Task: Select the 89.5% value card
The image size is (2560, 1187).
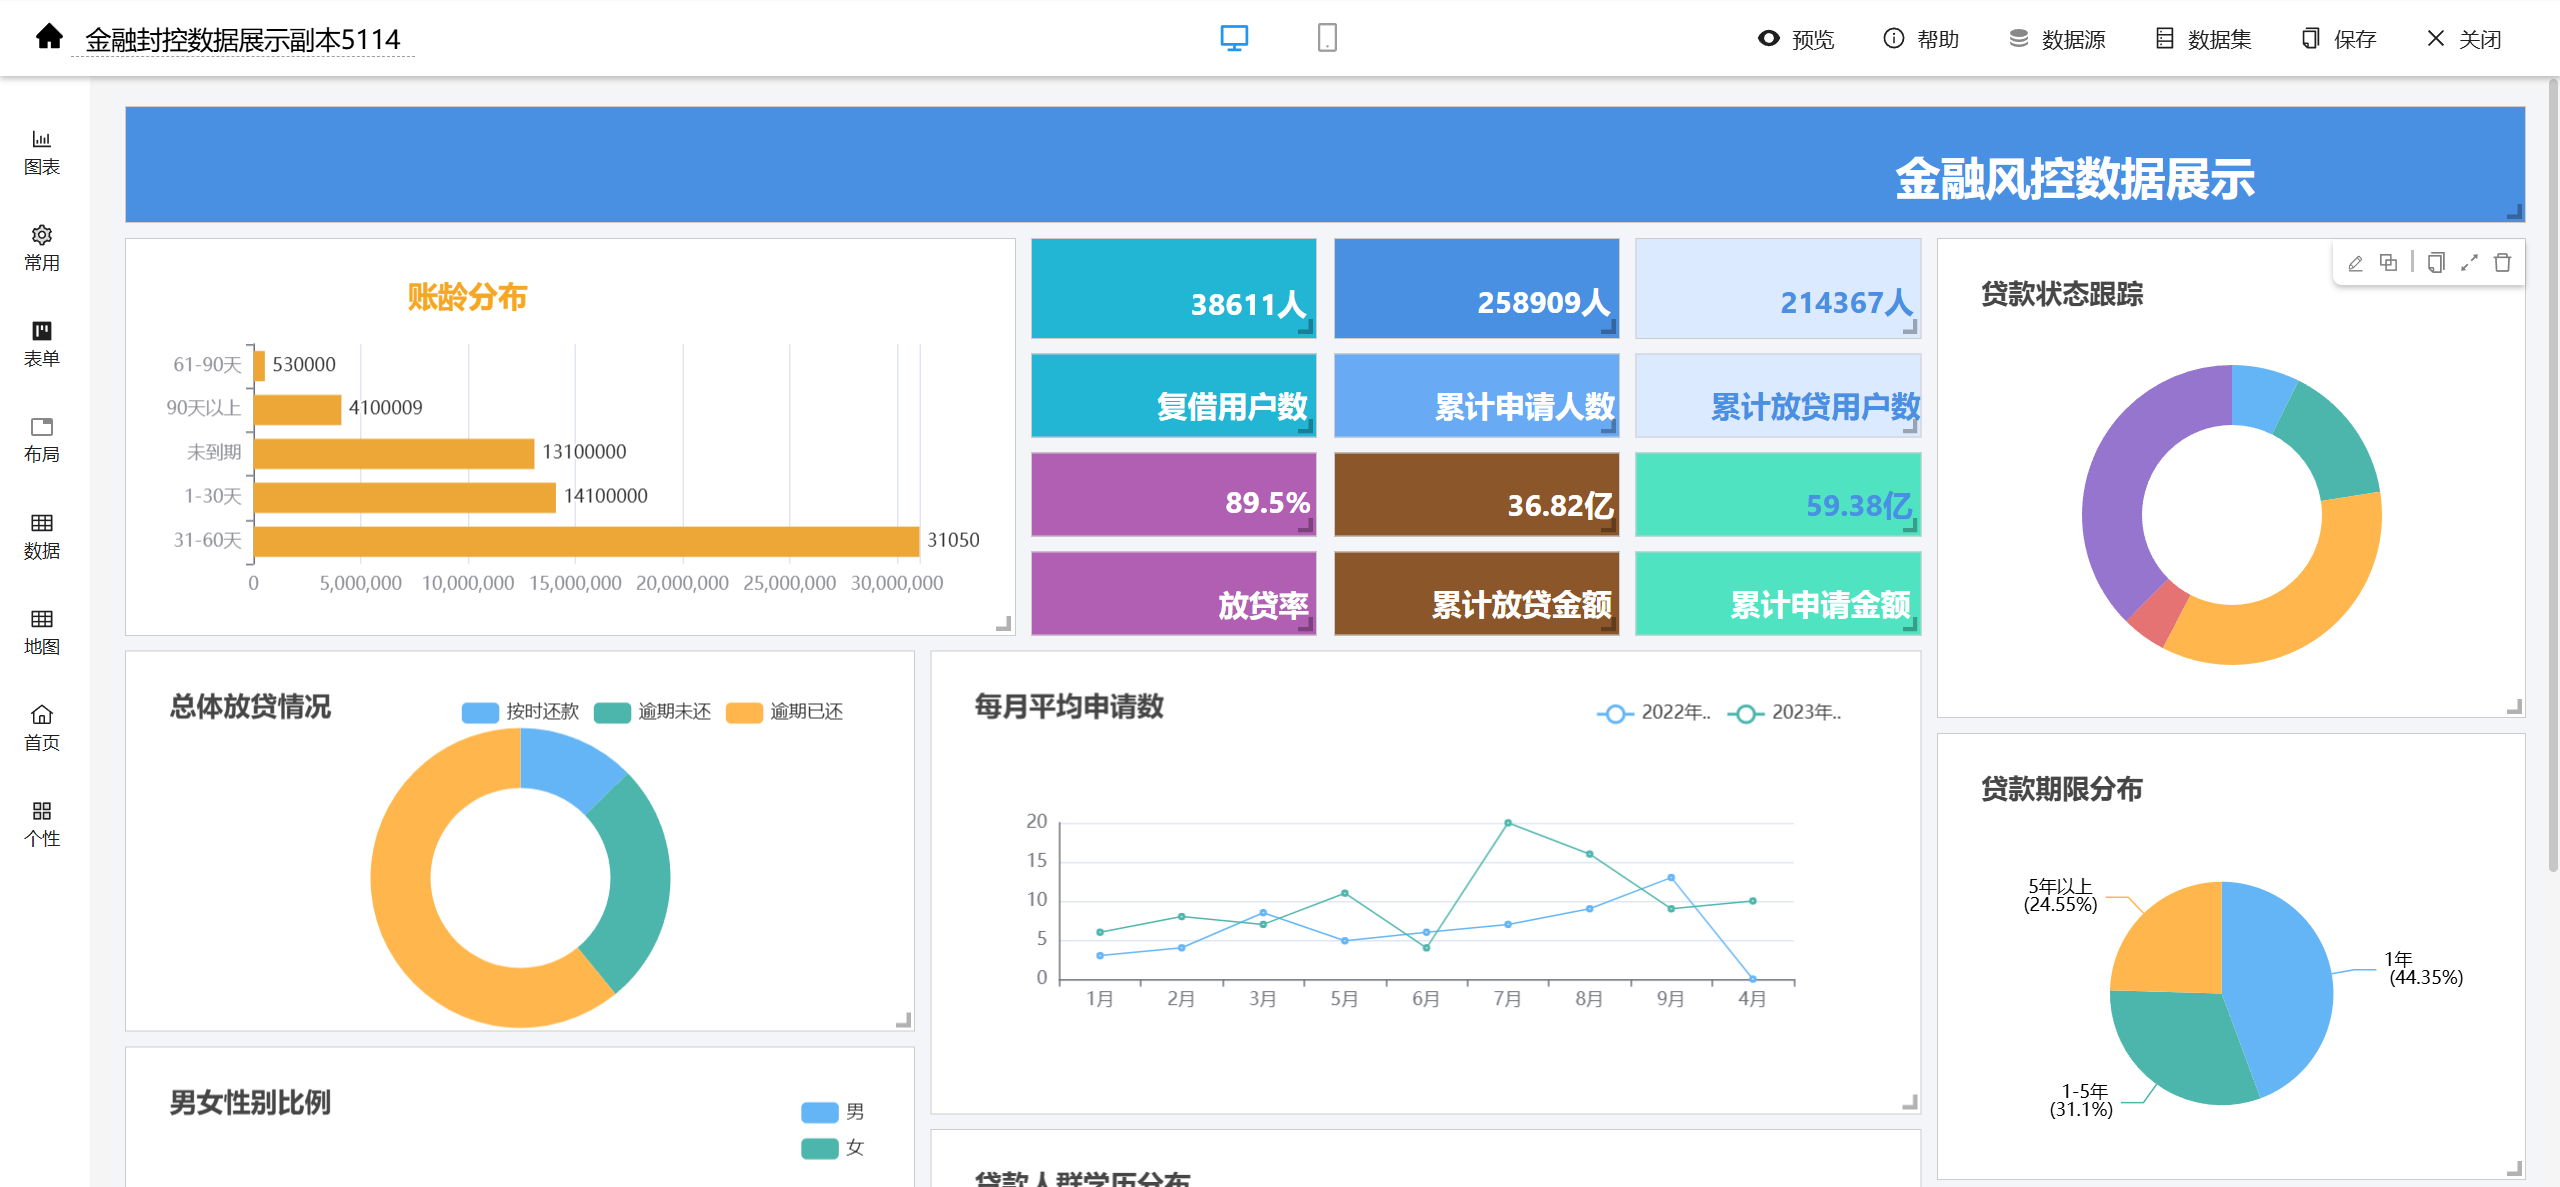Action: pos(1173,494)
